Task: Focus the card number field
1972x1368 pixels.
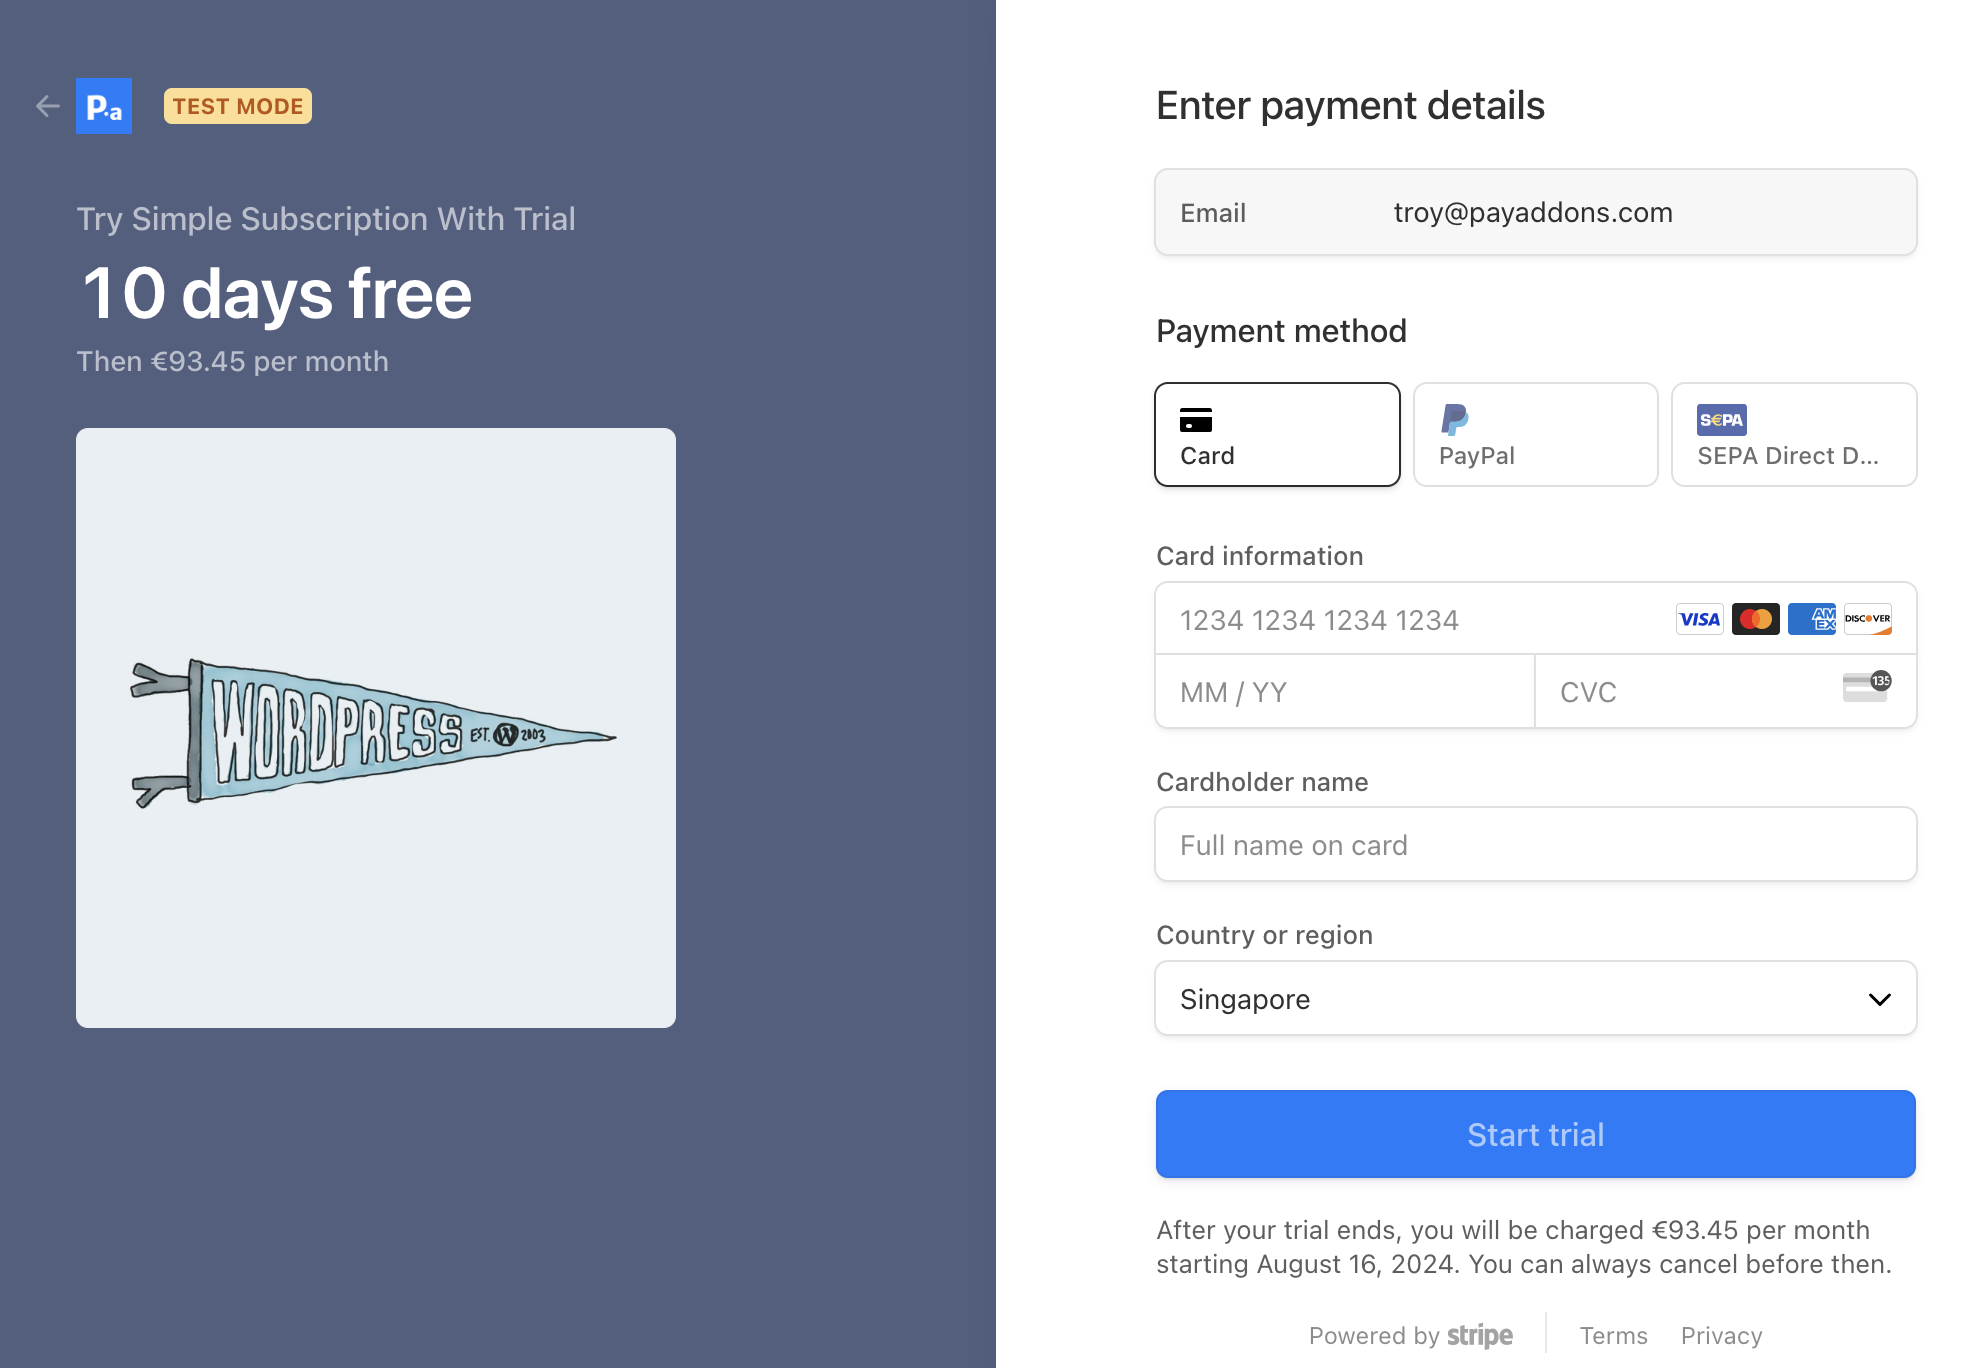Action: coord(1410,620)
